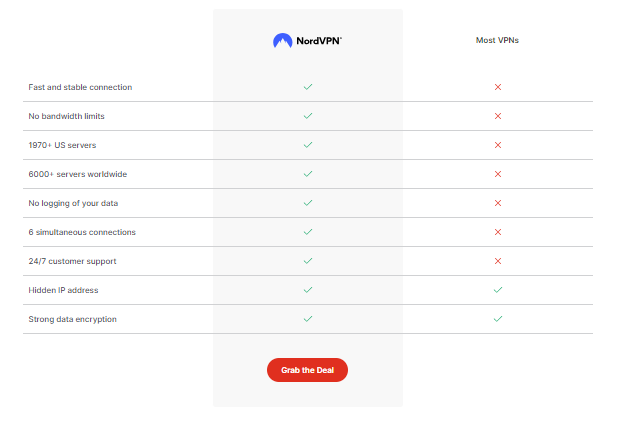Click the Most VPNs column heading
Image resolution: width=620 pixels, height=436 pixels.
497,41
